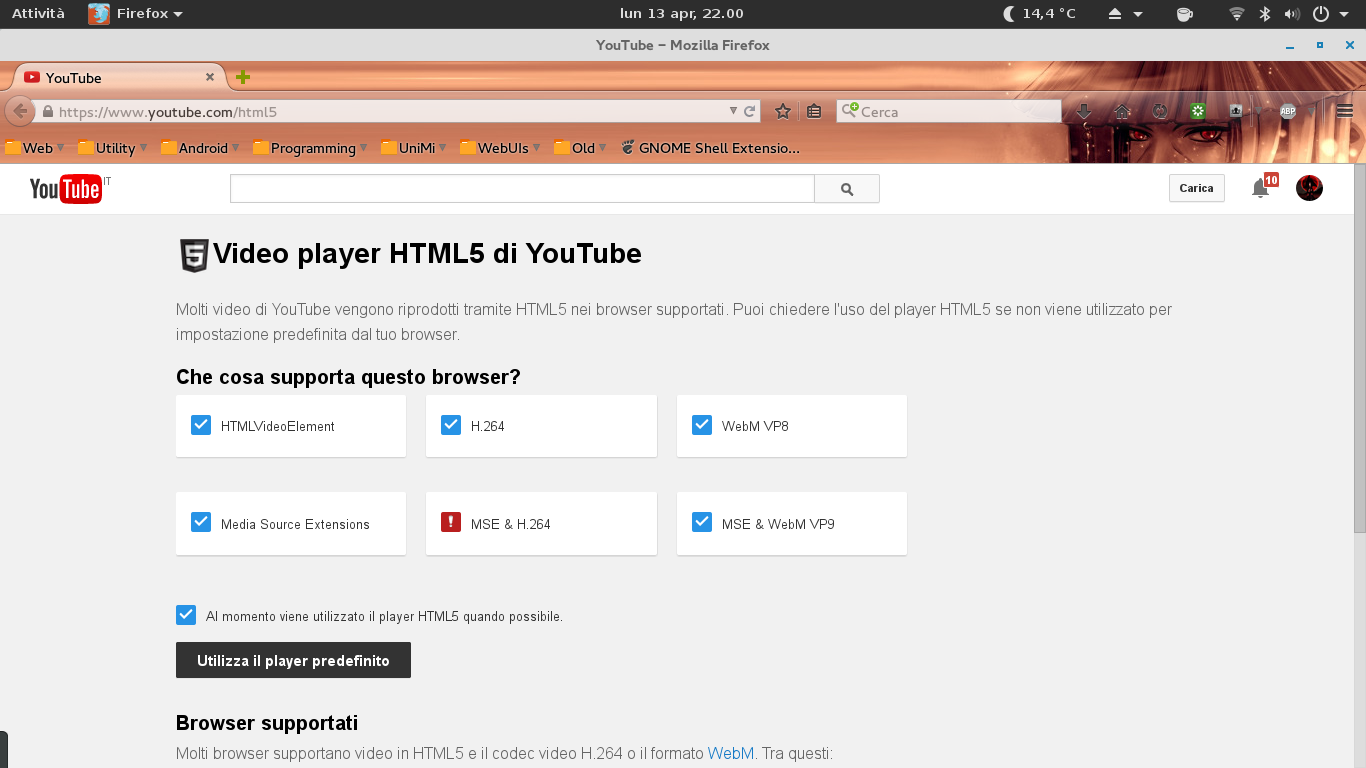1366x768 pixels.
Task: Expand the Old bookmarks folder
Action: 581,148
